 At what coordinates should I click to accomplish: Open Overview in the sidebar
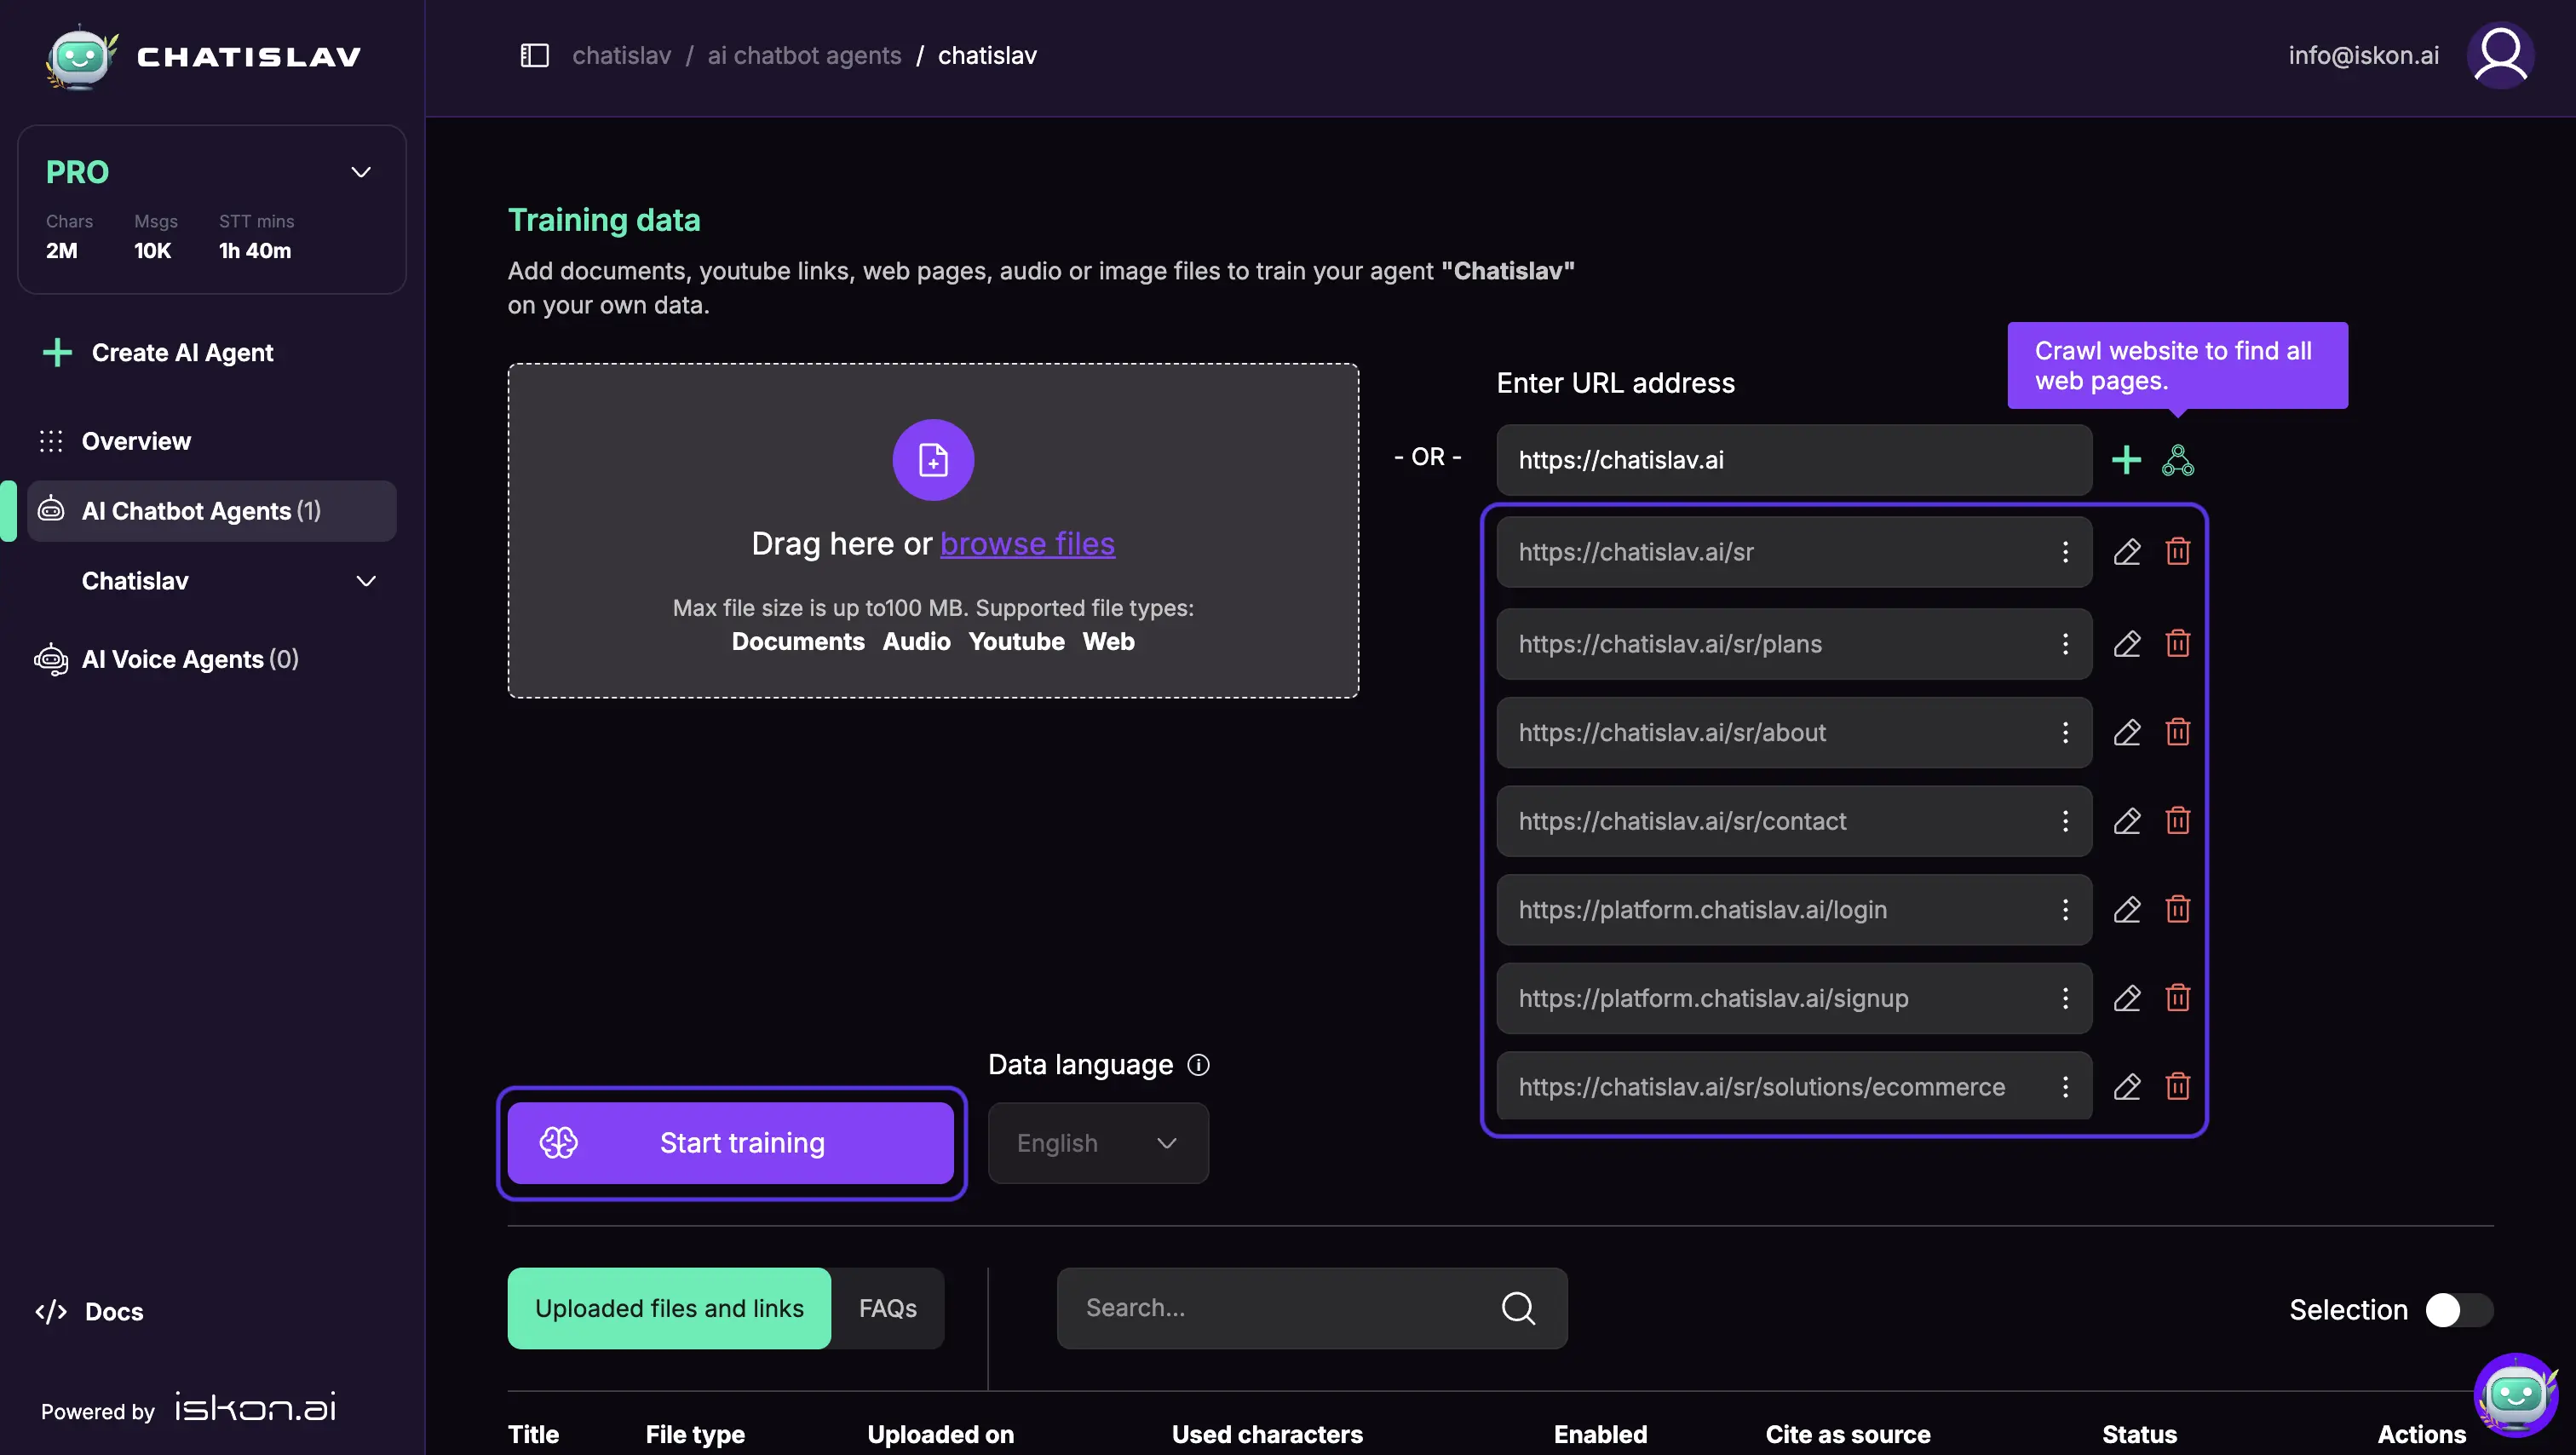(x=136, y=441)
